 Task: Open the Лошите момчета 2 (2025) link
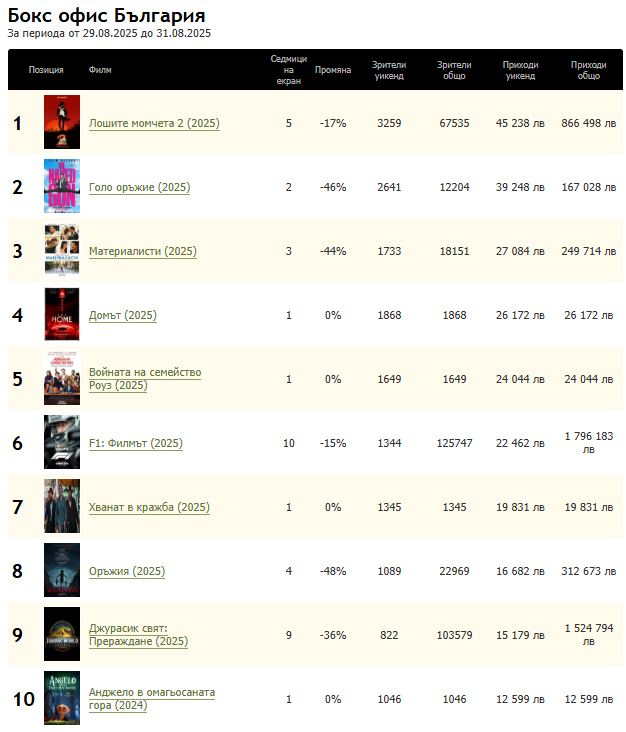pyautogui.click(x=154, y=124)
